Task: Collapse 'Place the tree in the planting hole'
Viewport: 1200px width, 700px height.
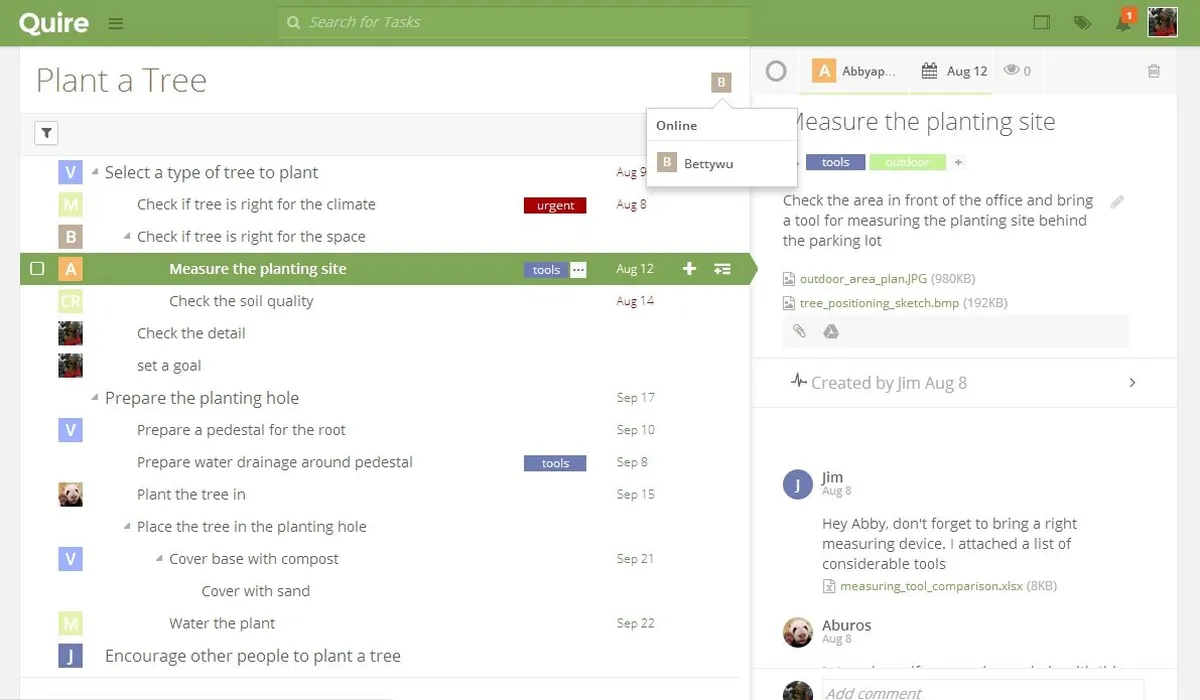Action: [127, 526]
